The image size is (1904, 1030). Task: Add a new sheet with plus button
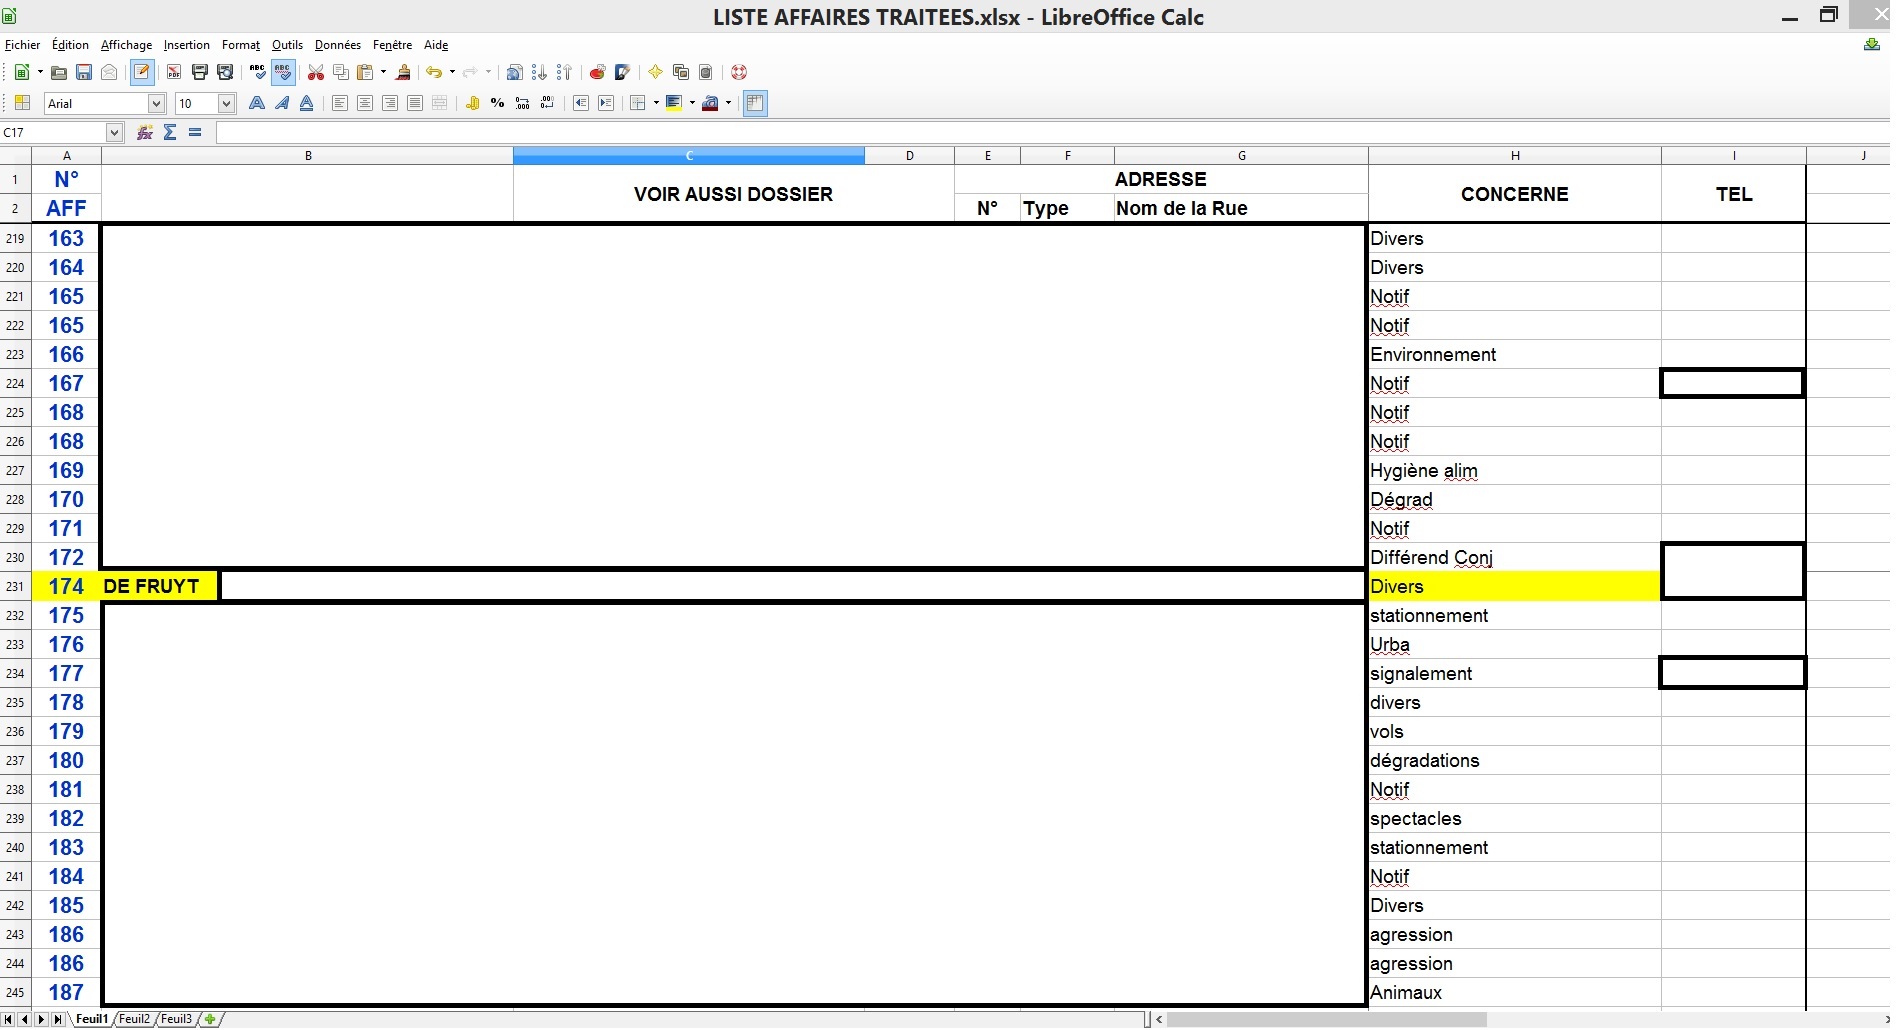coord(210,1019)
